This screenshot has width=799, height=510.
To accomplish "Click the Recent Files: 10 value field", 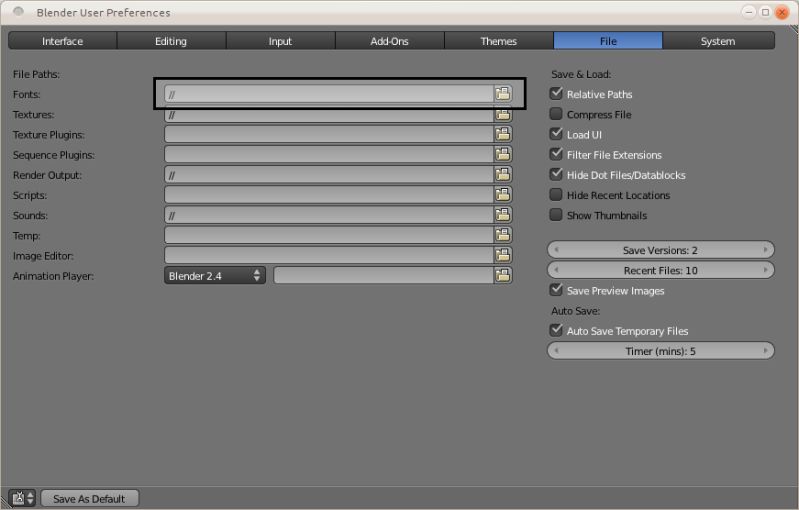I will [660, 270].
